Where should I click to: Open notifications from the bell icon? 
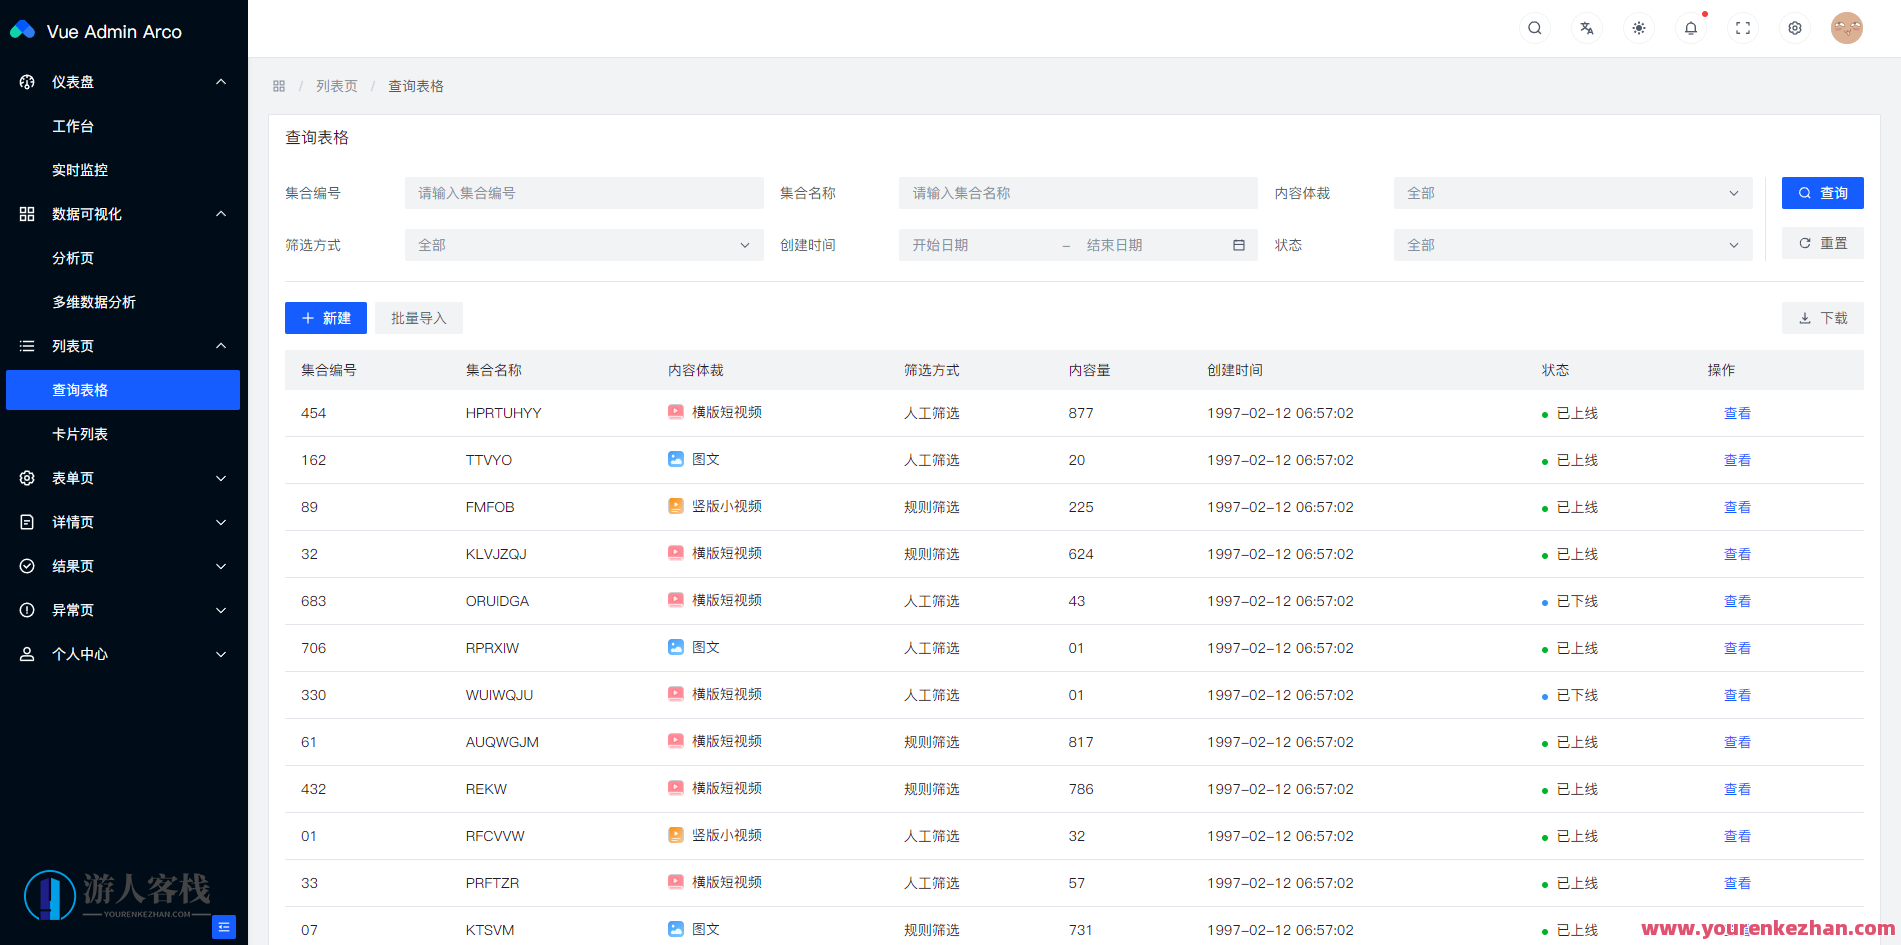click(1691, 28)
